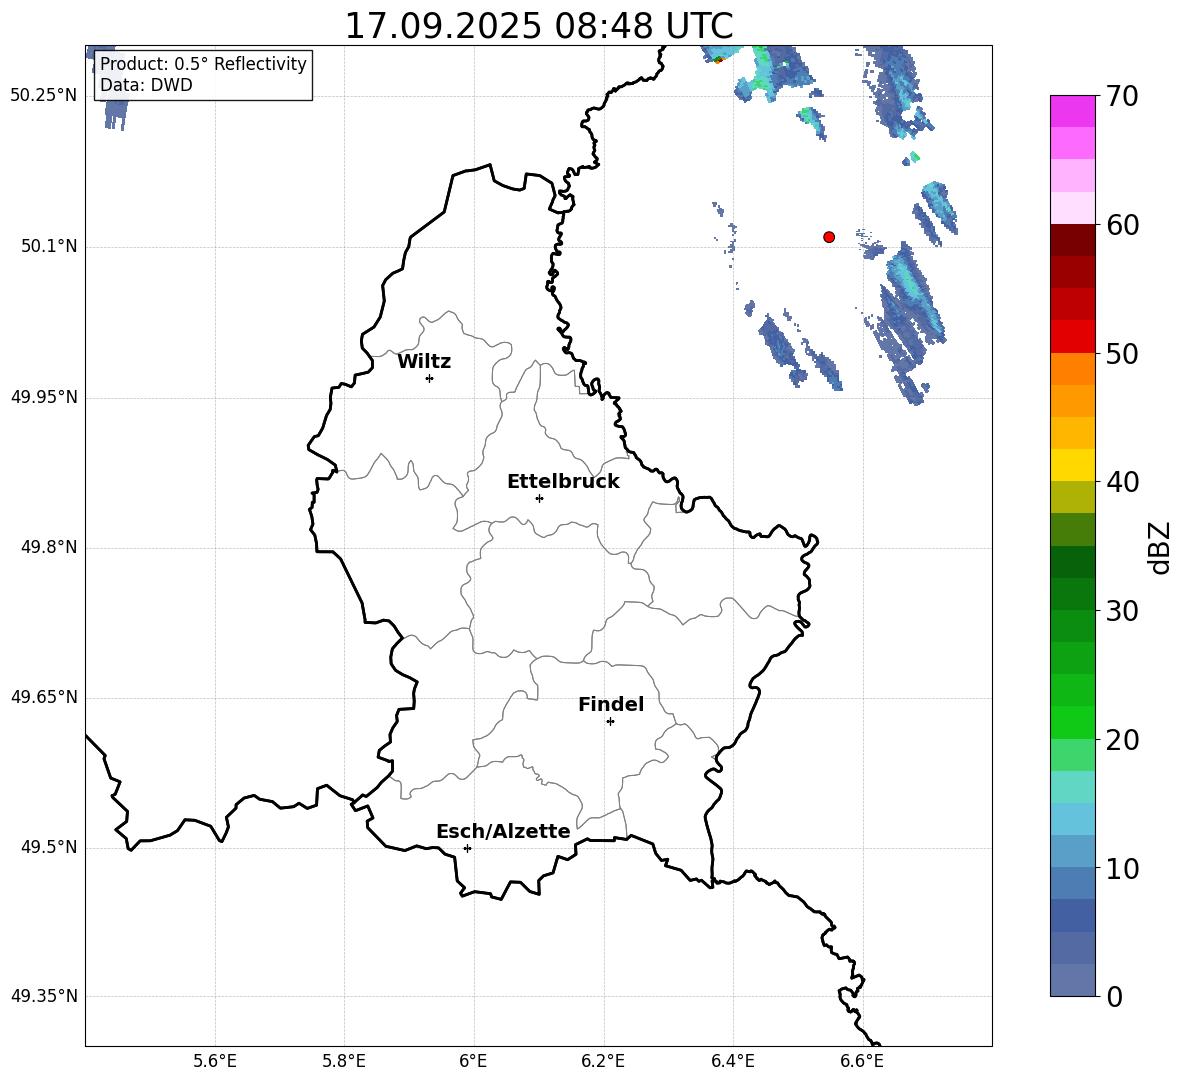Pick the bright red swatch just above 50 dBZ
1184x1081 pixels.
1073,337
